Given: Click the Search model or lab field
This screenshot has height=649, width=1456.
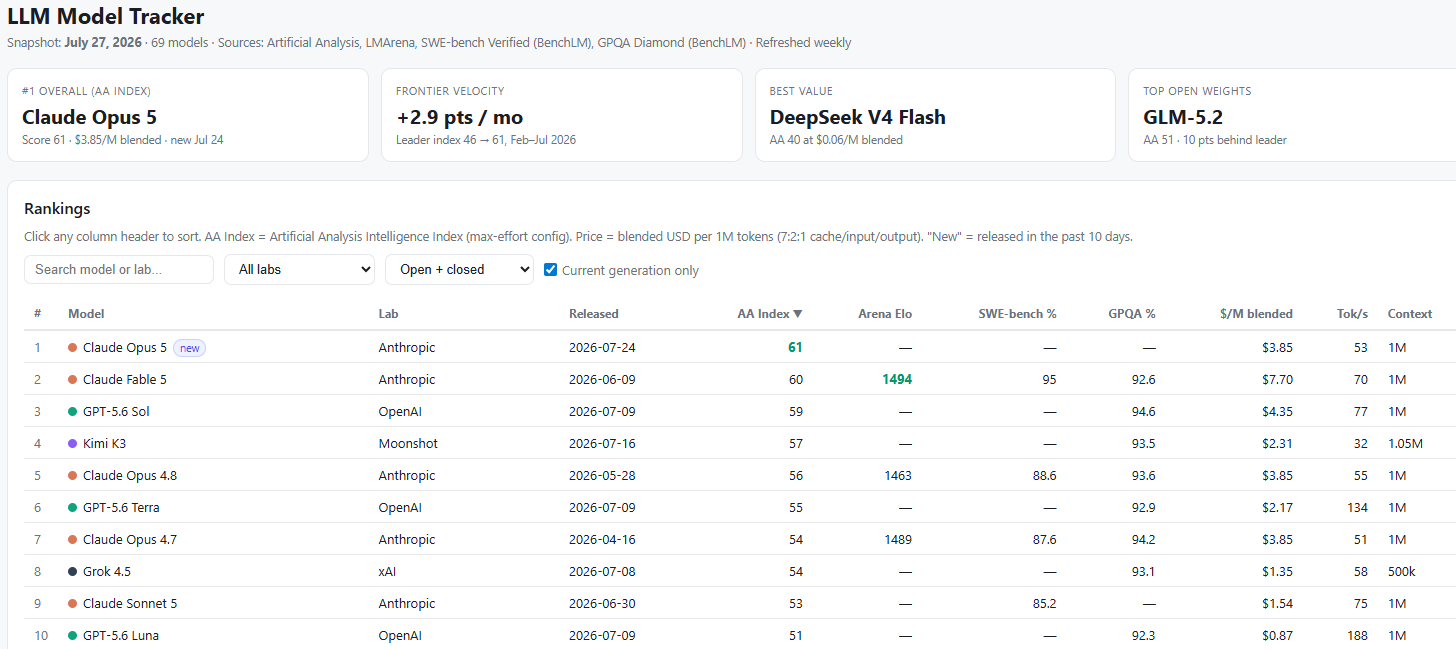Looking at the screenshot, I should [x=119, y=269].
